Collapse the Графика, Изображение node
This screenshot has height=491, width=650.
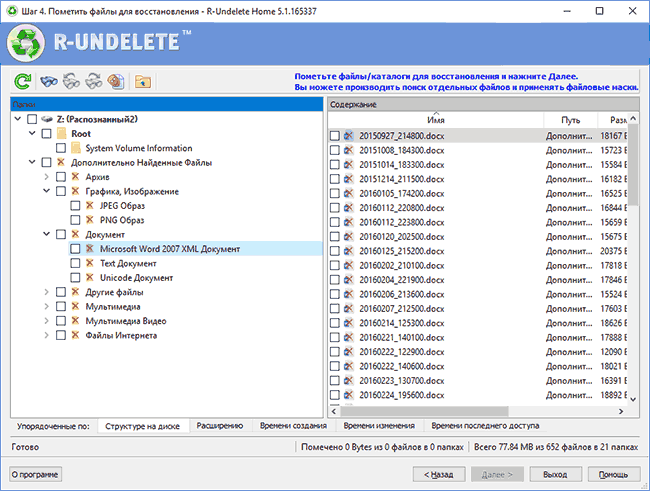coord(46,191)
